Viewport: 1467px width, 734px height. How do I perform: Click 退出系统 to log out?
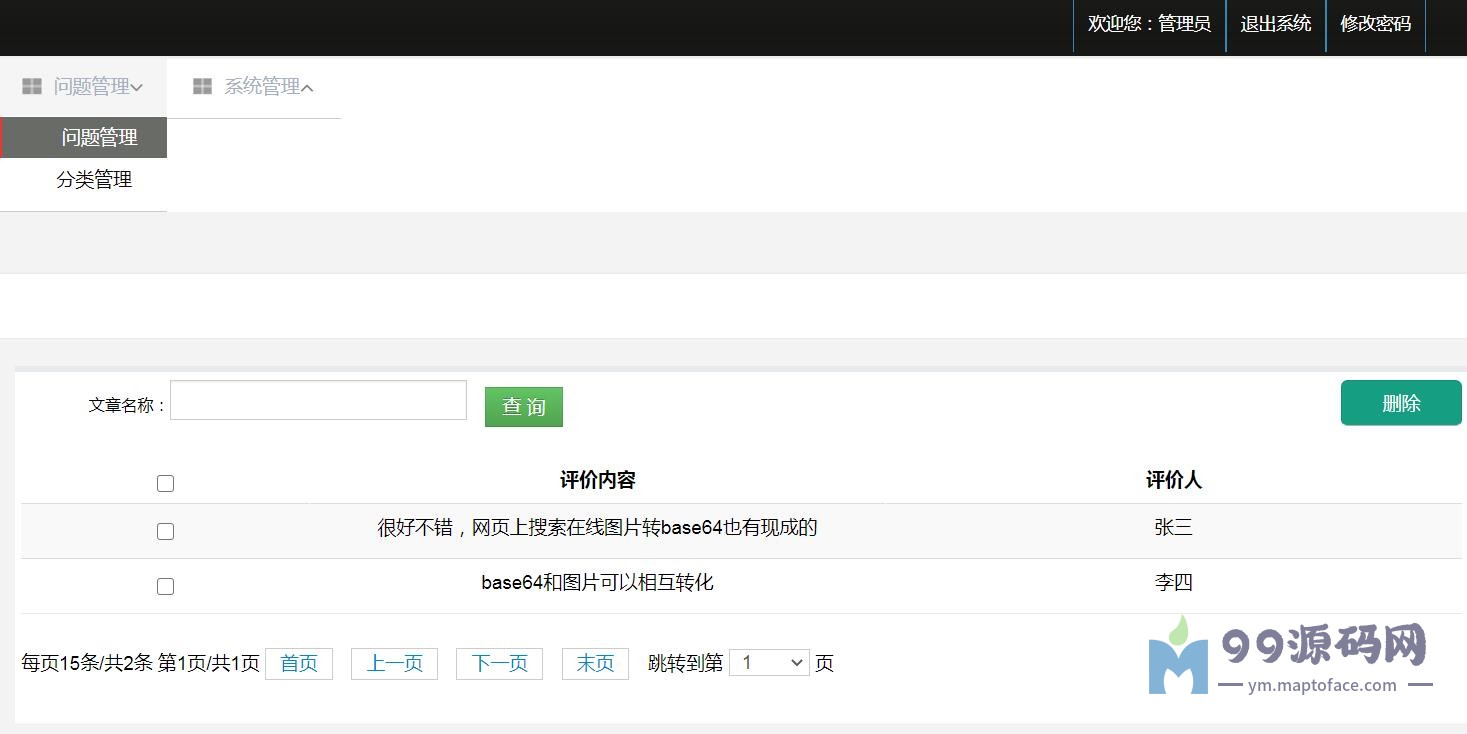1276,24
